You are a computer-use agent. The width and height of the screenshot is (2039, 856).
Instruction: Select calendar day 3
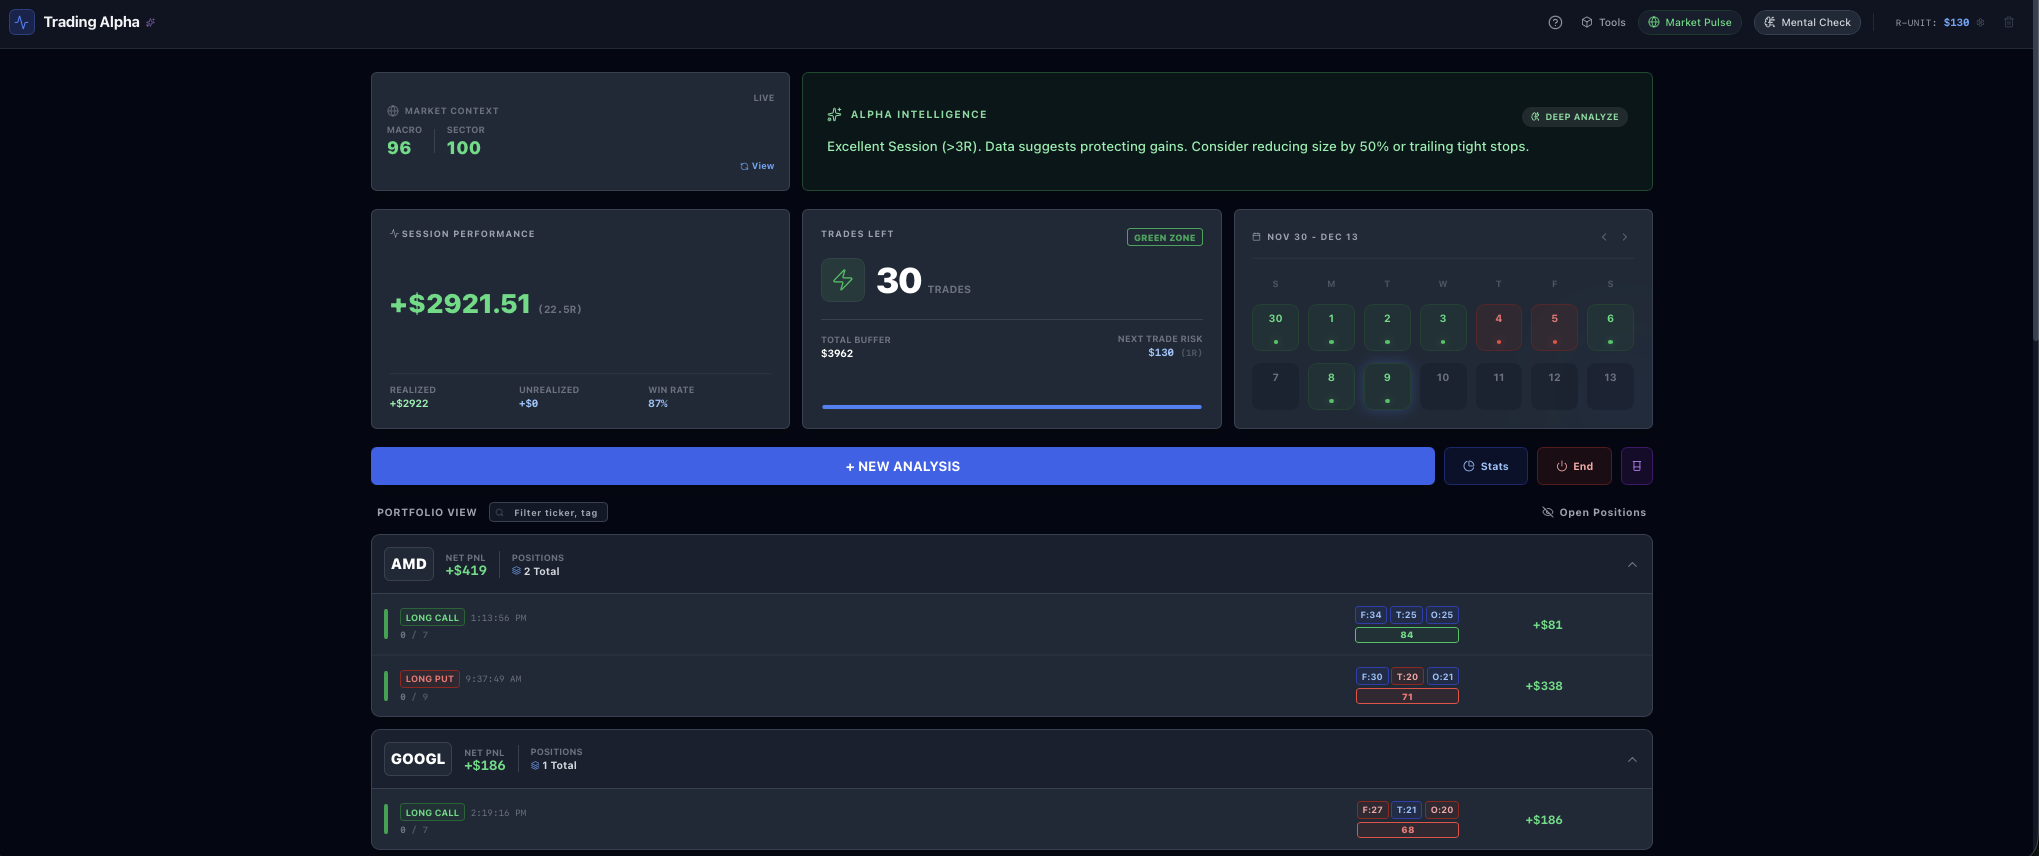[1443, 327]
